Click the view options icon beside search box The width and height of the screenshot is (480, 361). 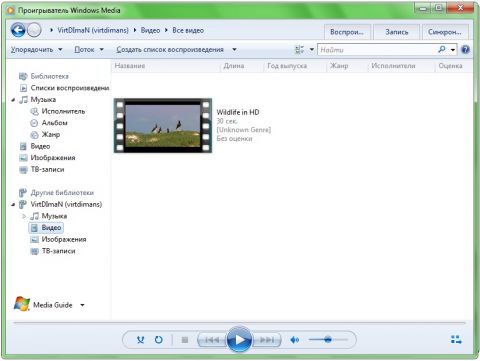[x=299, y=49]
